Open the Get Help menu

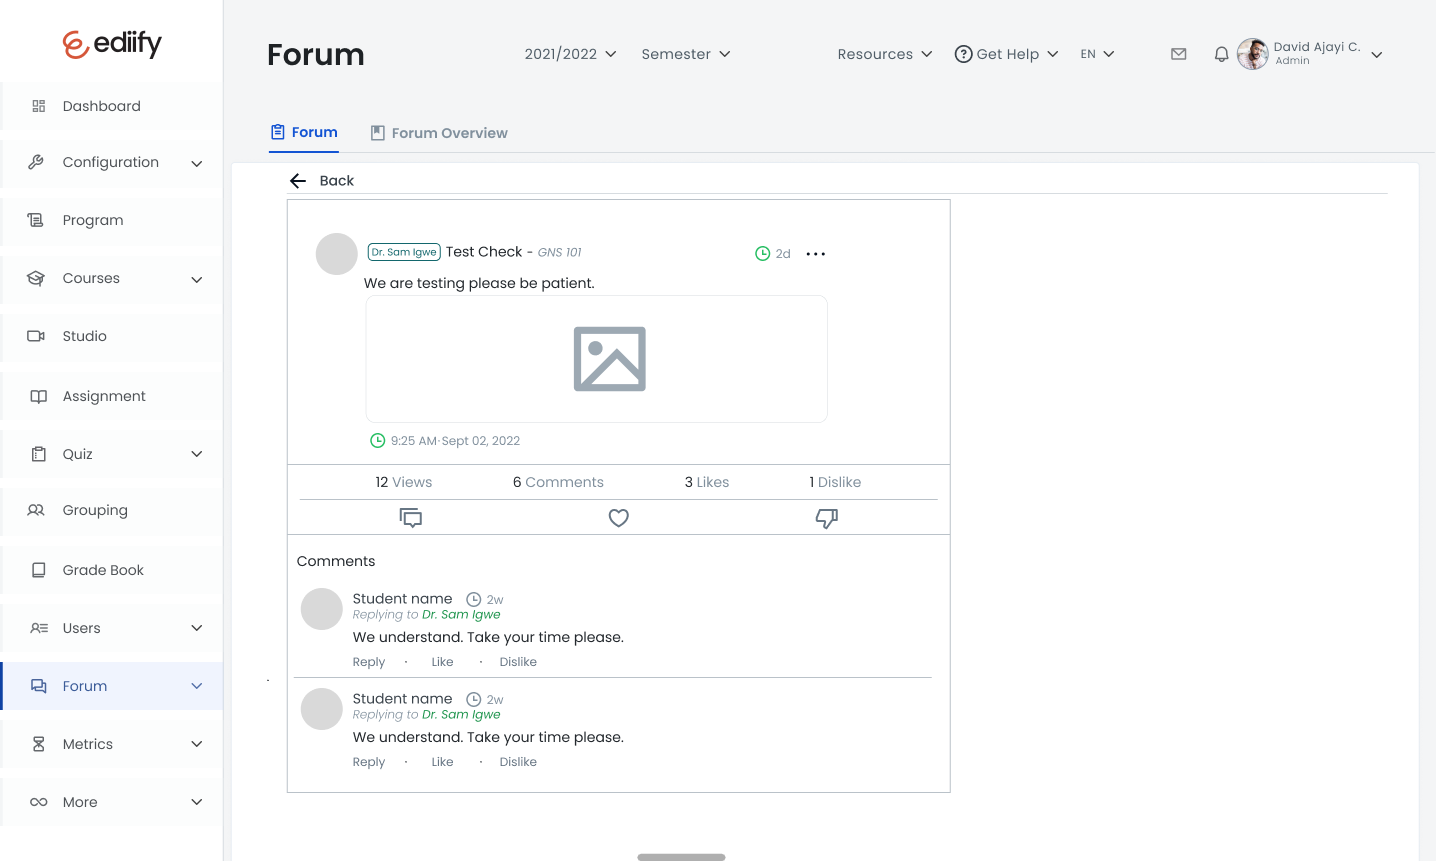(x=1006, y=53)
